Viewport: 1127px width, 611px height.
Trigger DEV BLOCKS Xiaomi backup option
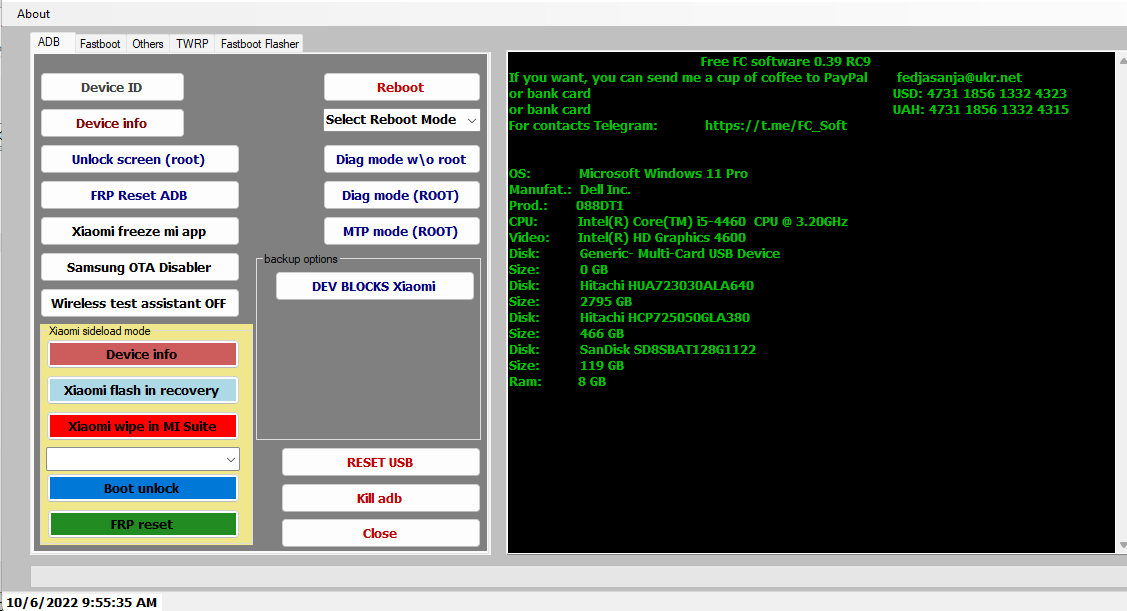point(374,285)
